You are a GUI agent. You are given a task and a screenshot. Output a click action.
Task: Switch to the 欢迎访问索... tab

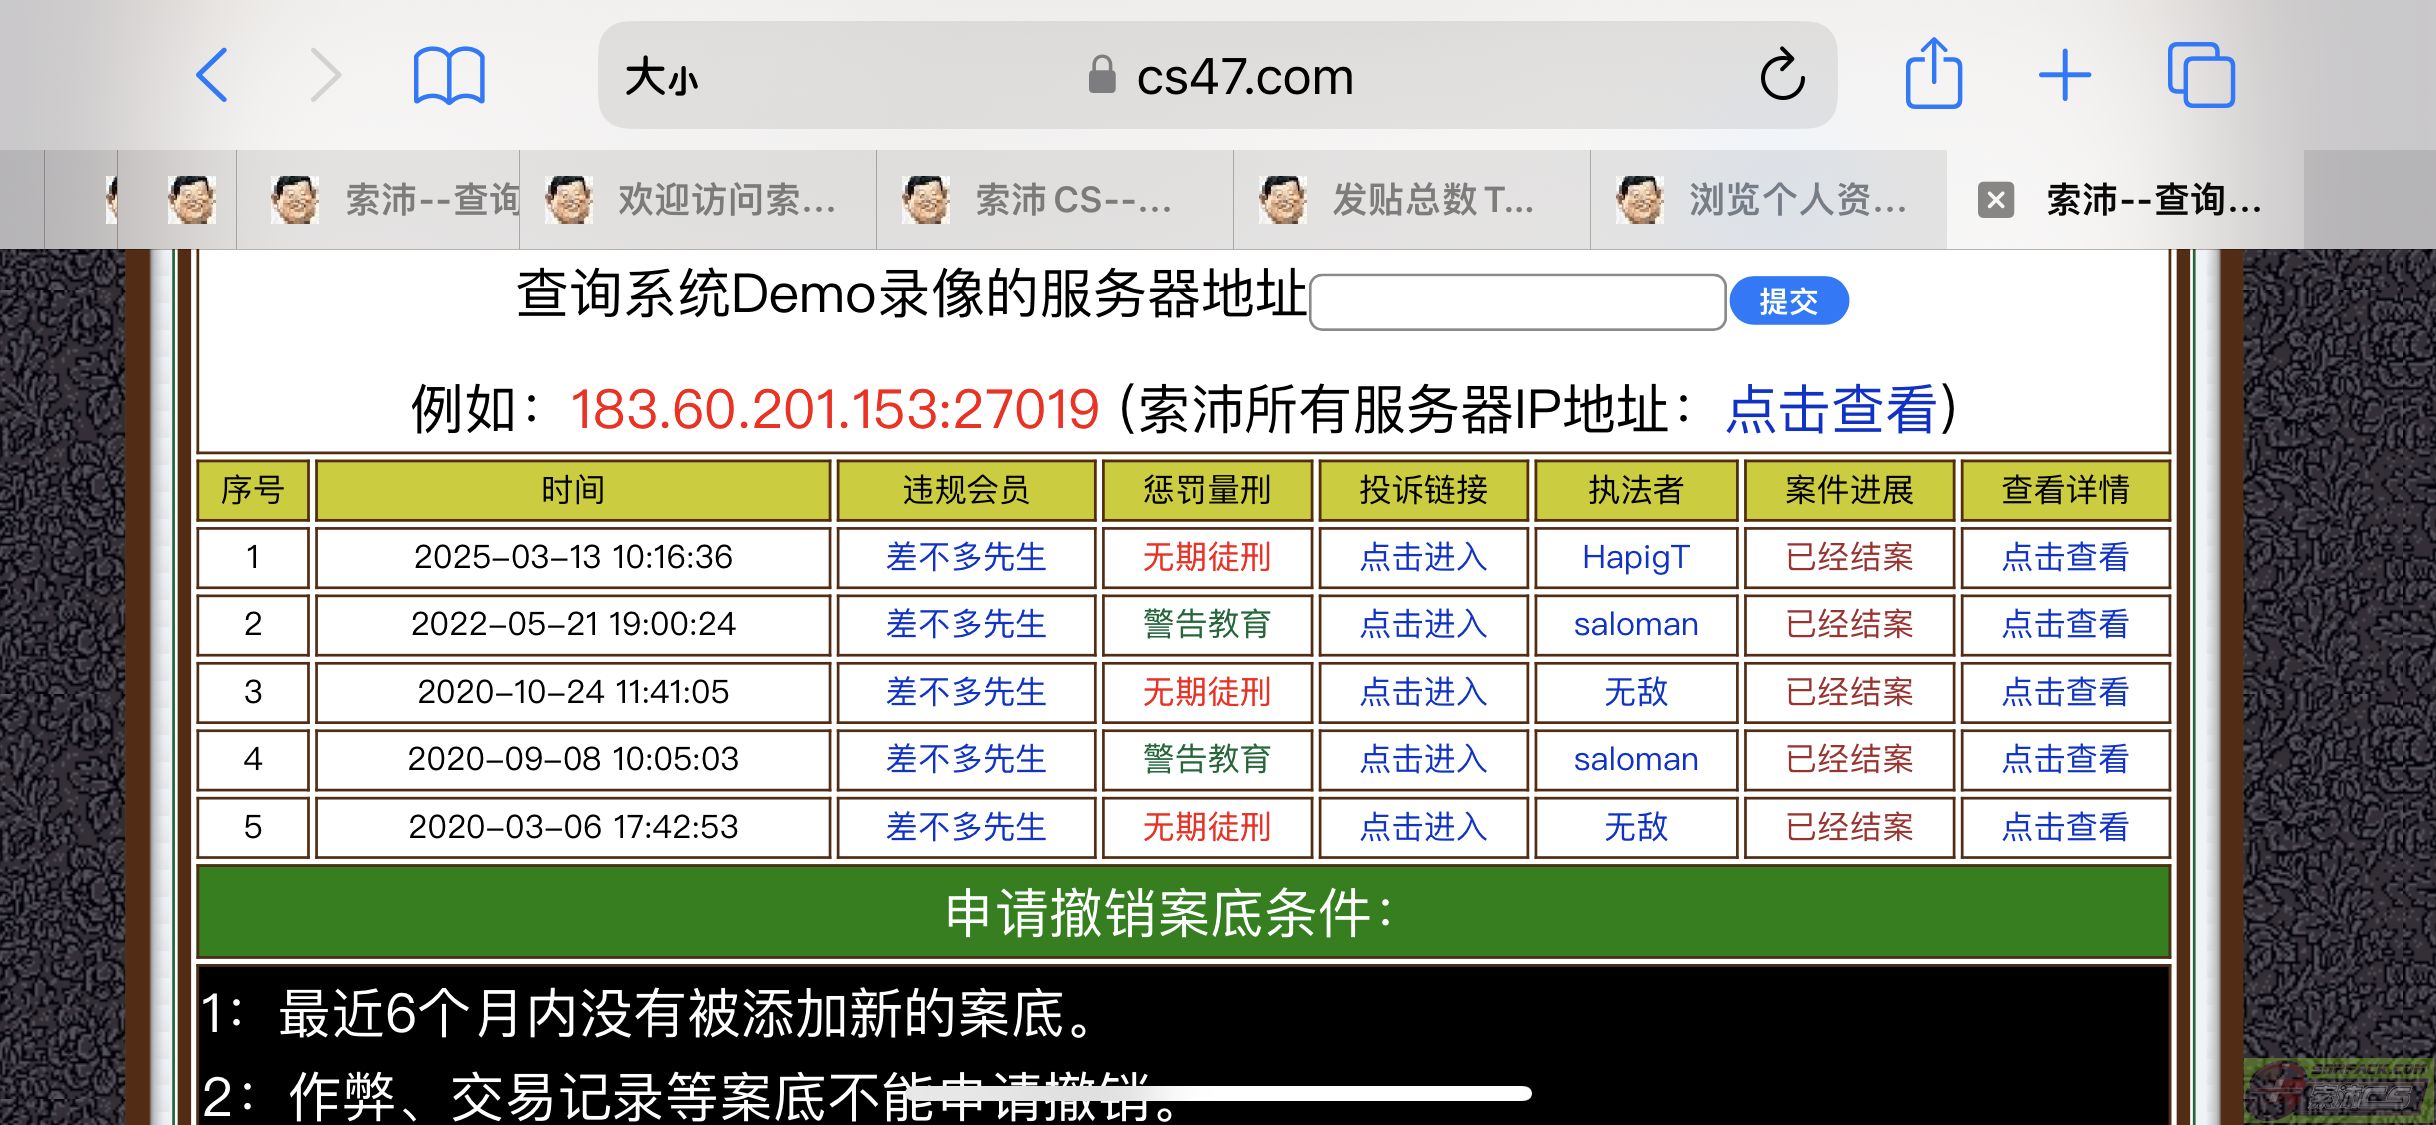coord(698,200)
